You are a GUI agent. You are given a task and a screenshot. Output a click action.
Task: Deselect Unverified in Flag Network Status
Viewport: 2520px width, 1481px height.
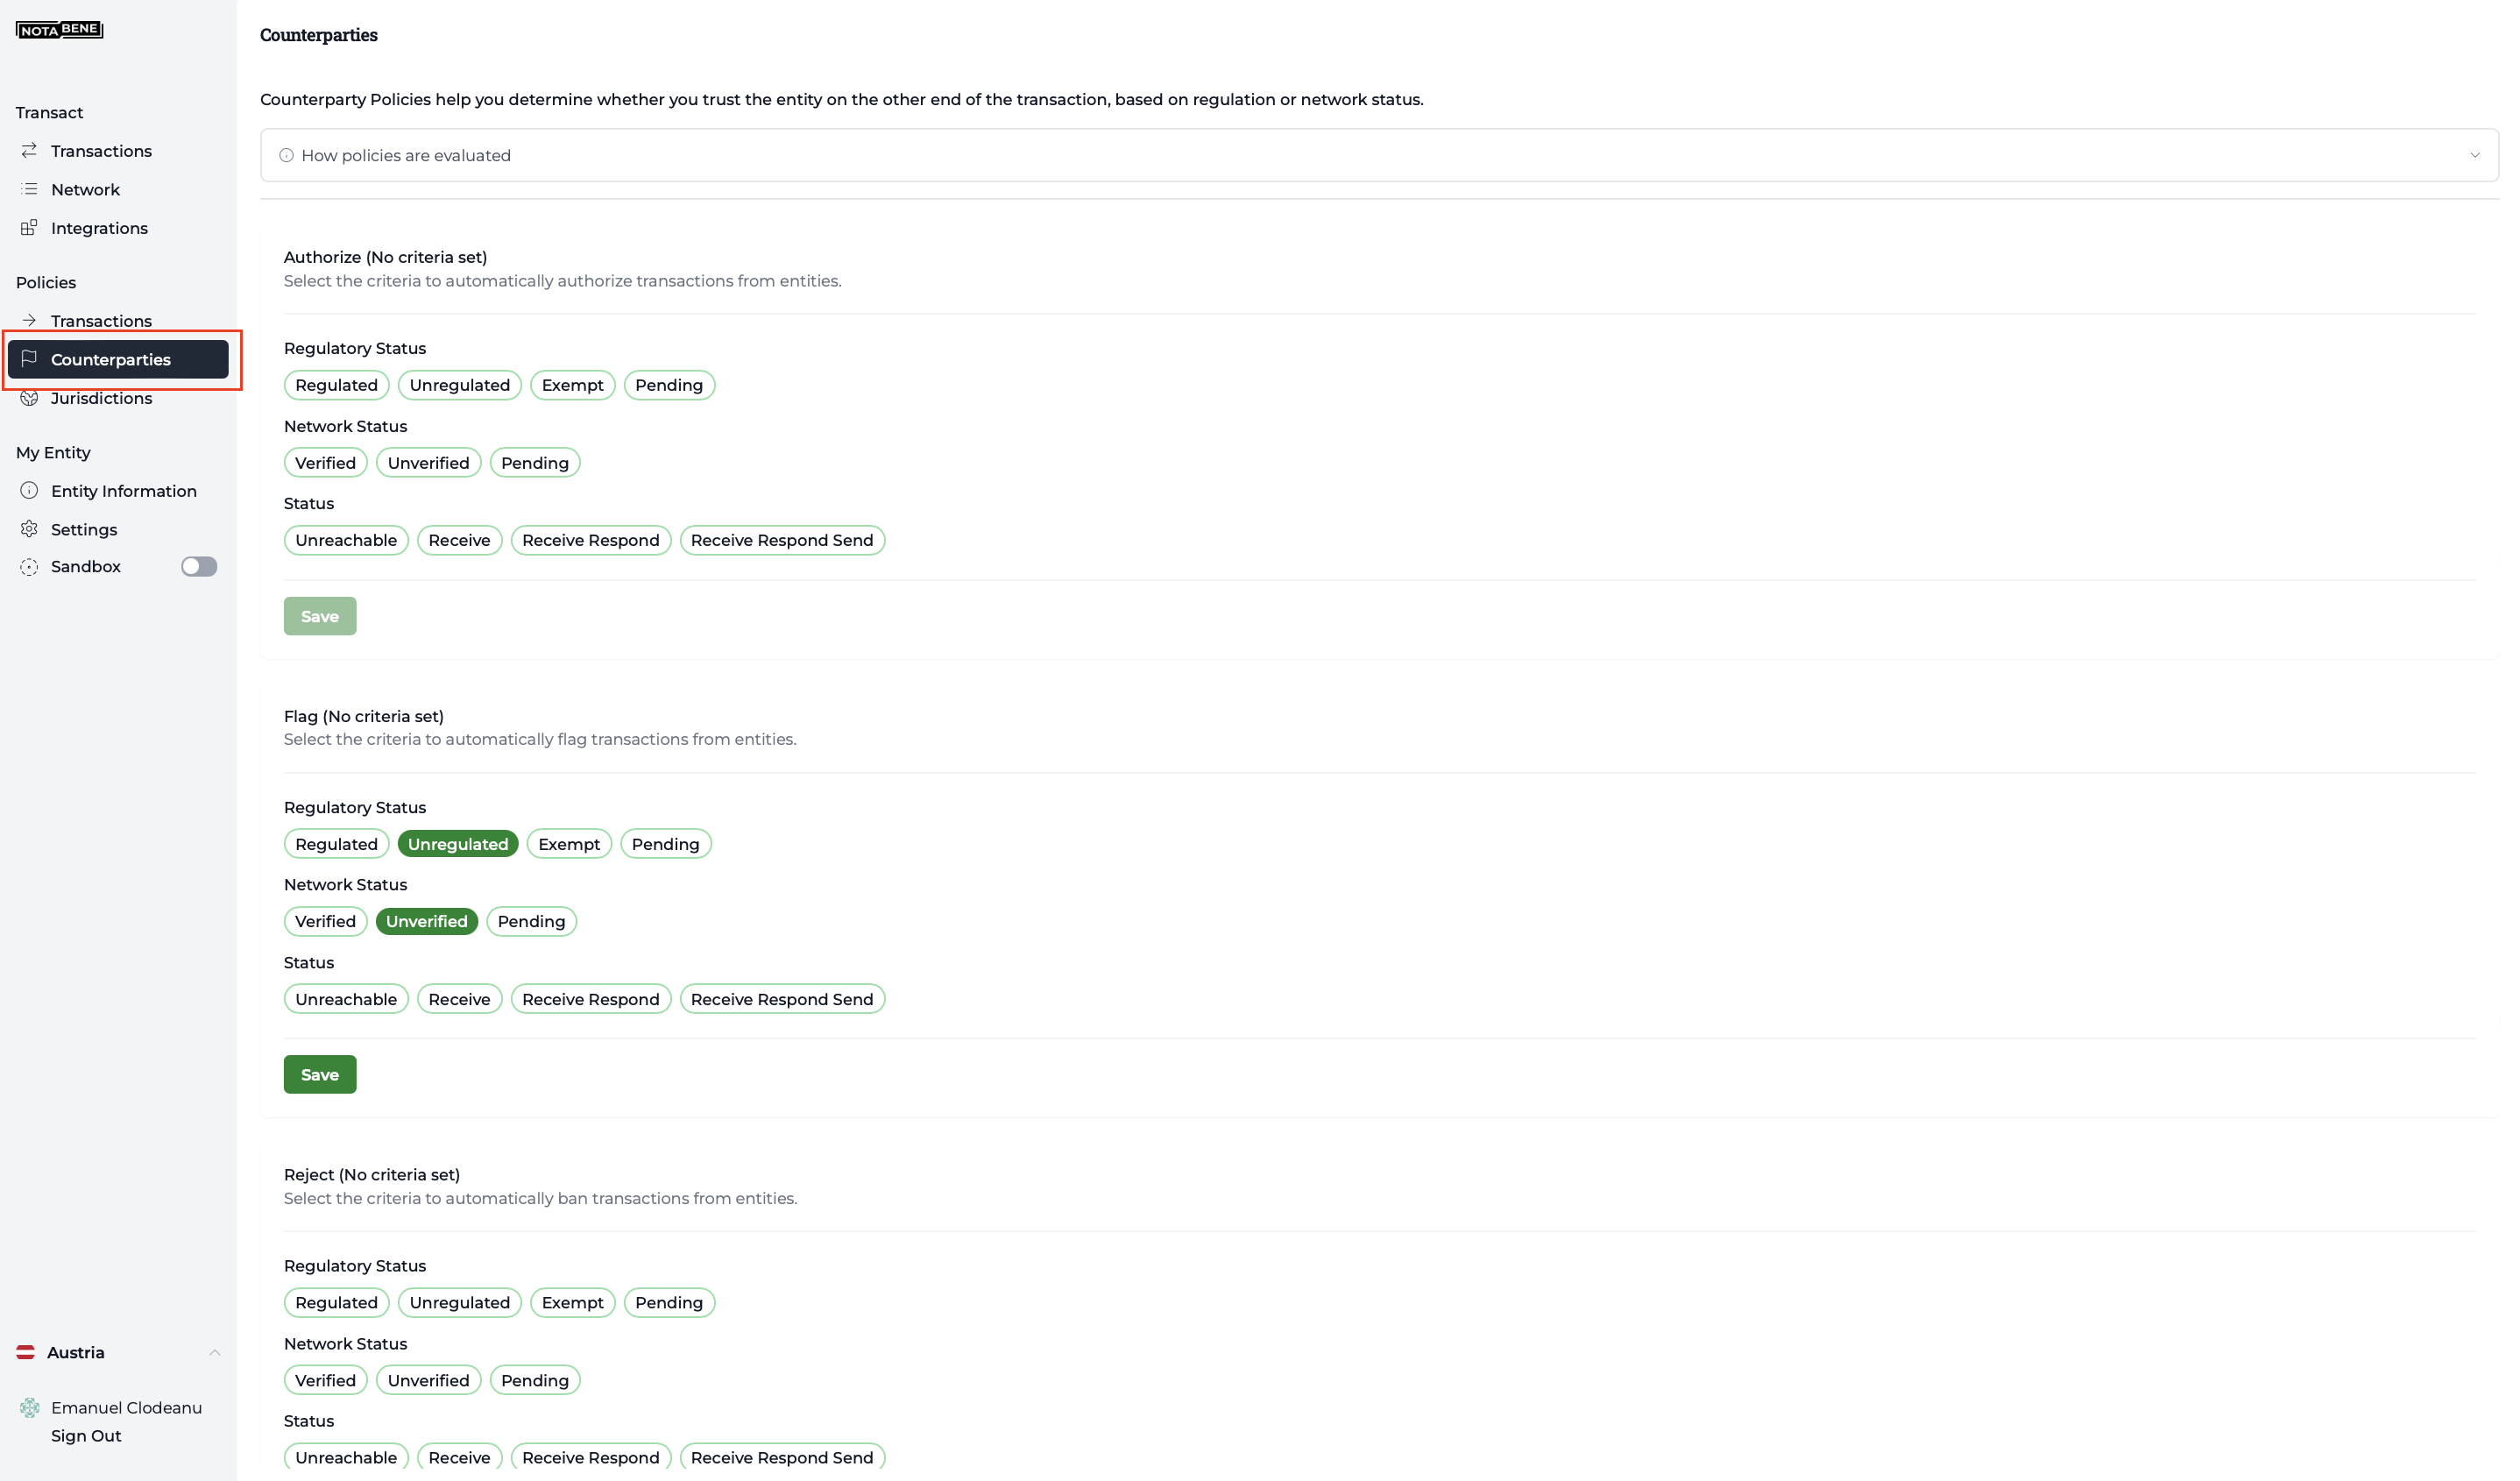coord(427,921)
